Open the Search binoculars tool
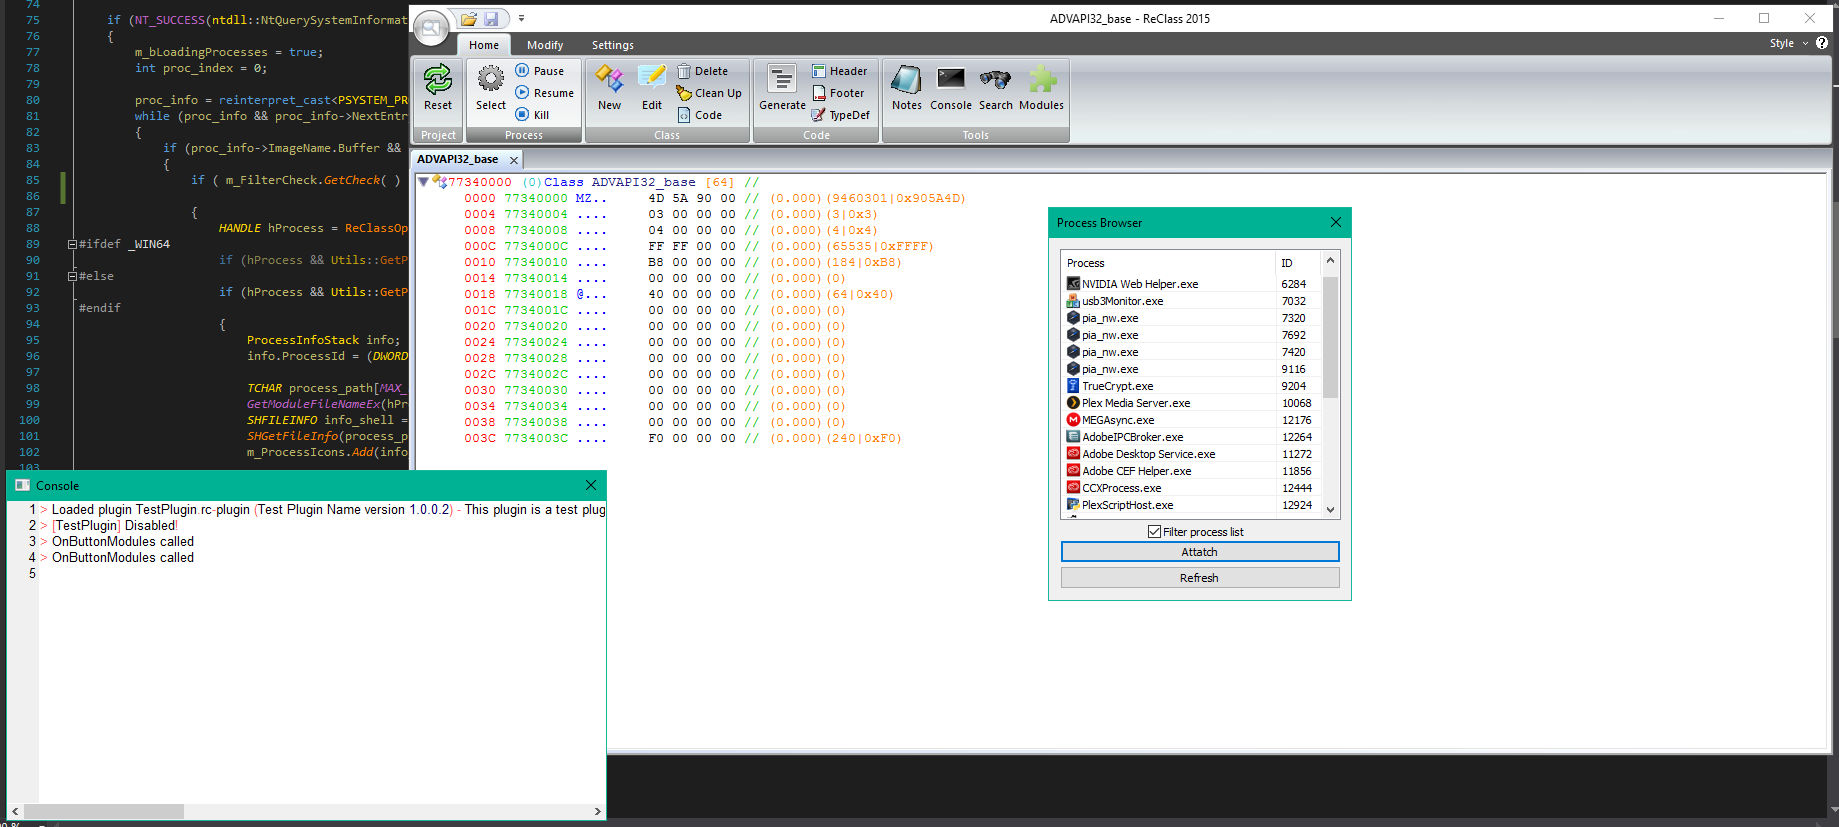 (995, 80)
